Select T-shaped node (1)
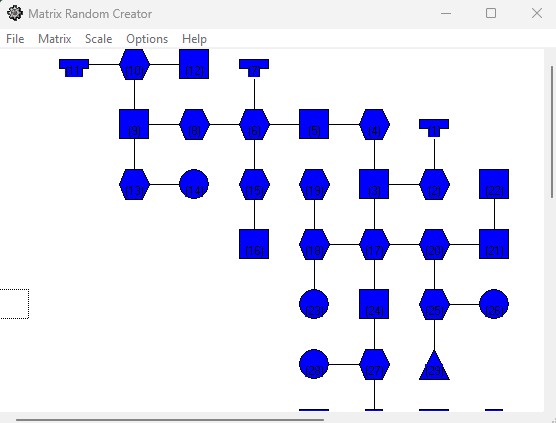The image size is (556, 423). point(434,127)
